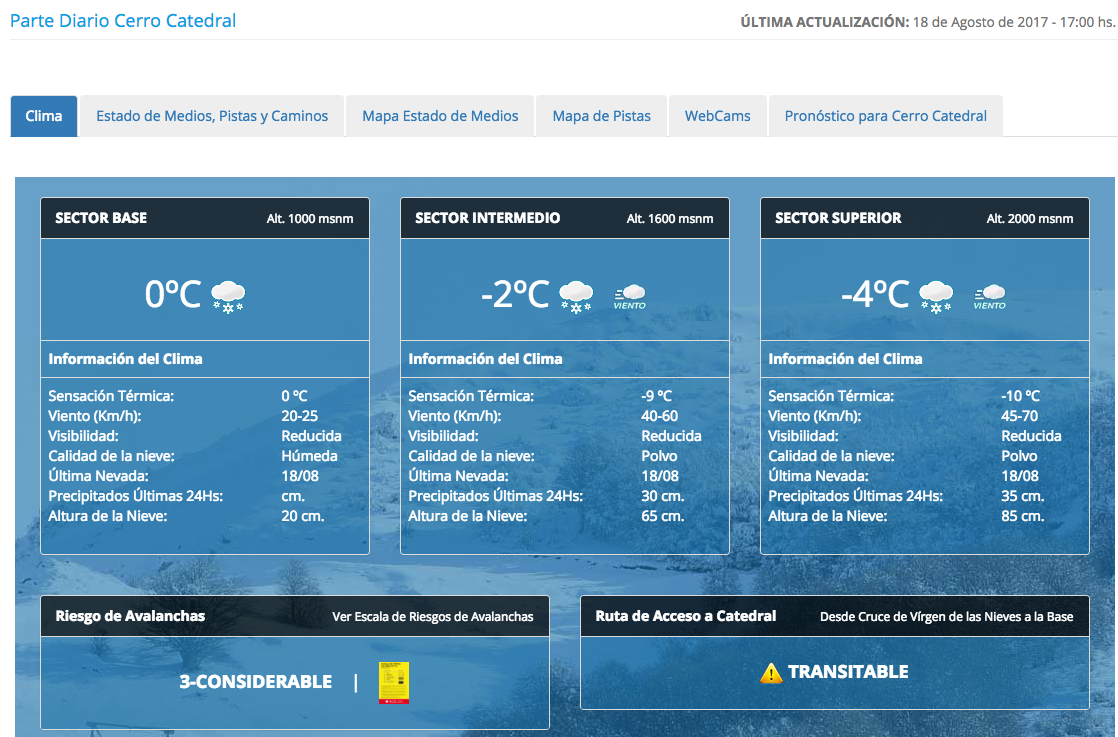
Task: Click the Viento wind icon in Sector Superior
Action: coord(990,297)
